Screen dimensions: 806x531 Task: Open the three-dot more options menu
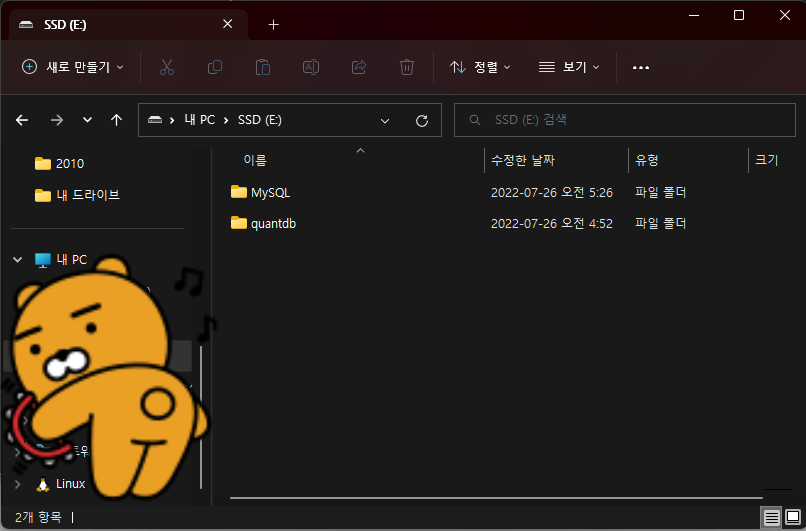tap(640, 67)
